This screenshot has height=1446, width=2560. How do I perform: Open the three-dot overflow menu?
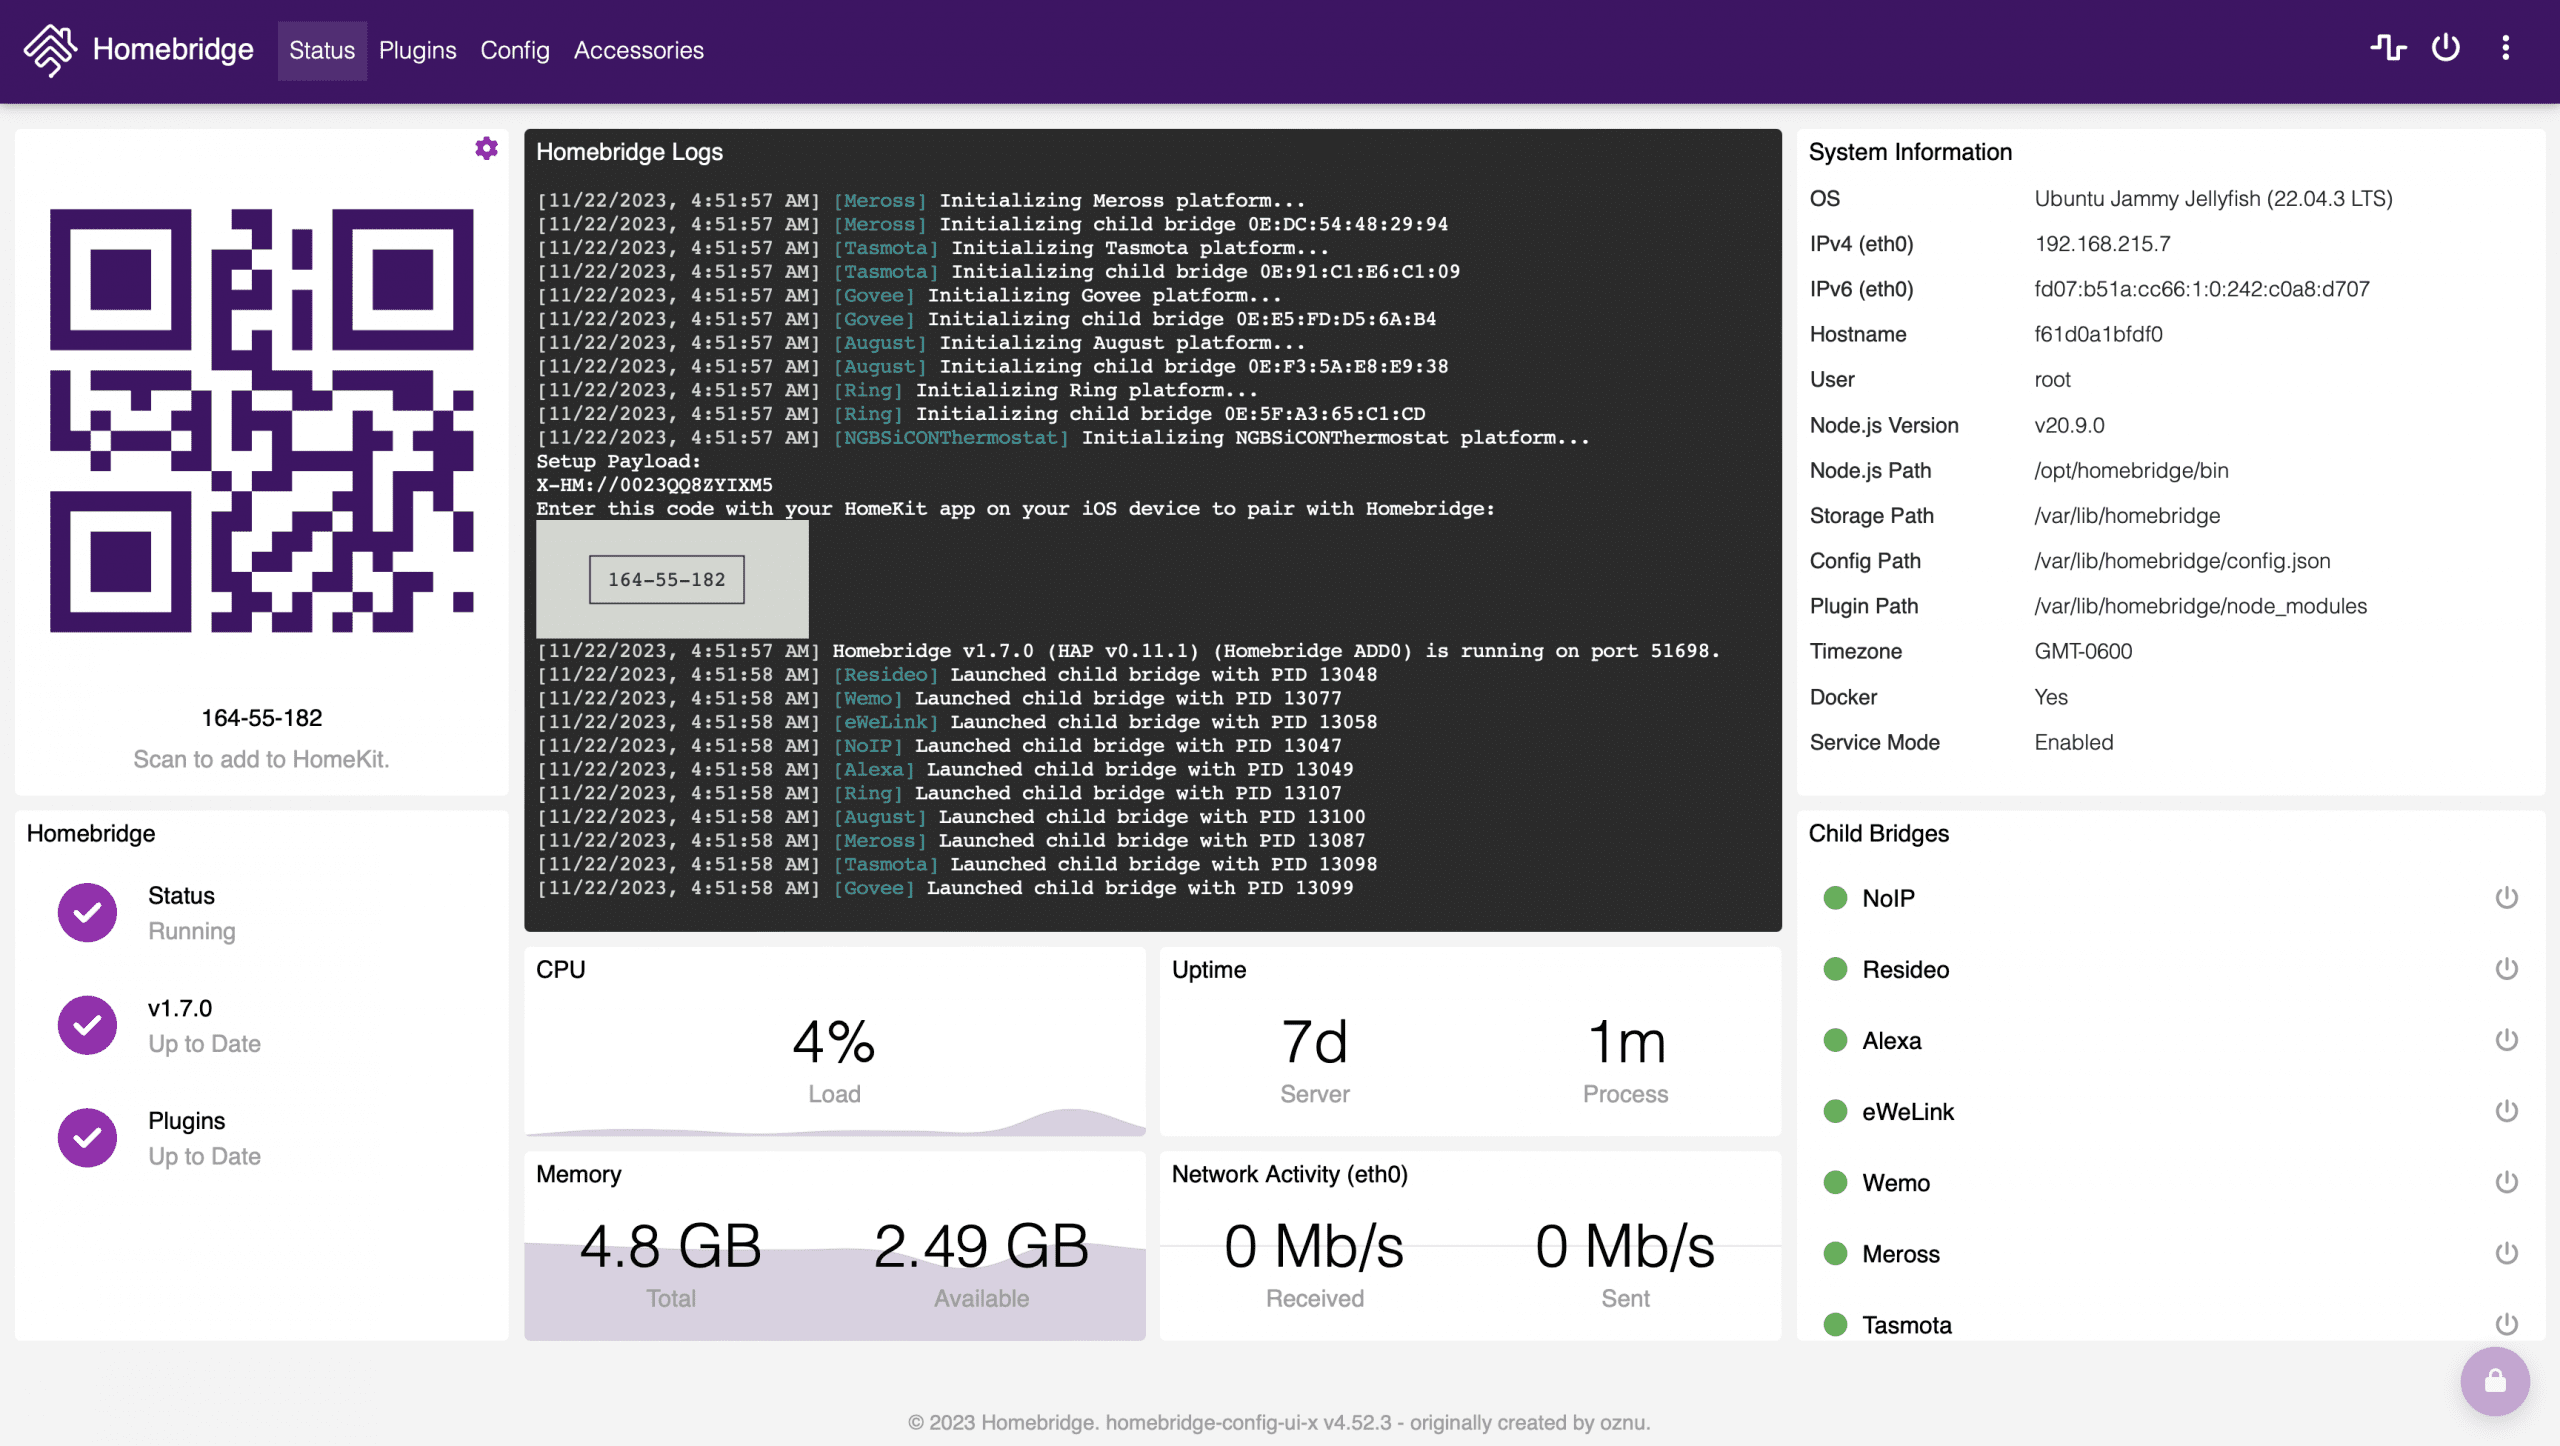click(x=2506, y=49)
